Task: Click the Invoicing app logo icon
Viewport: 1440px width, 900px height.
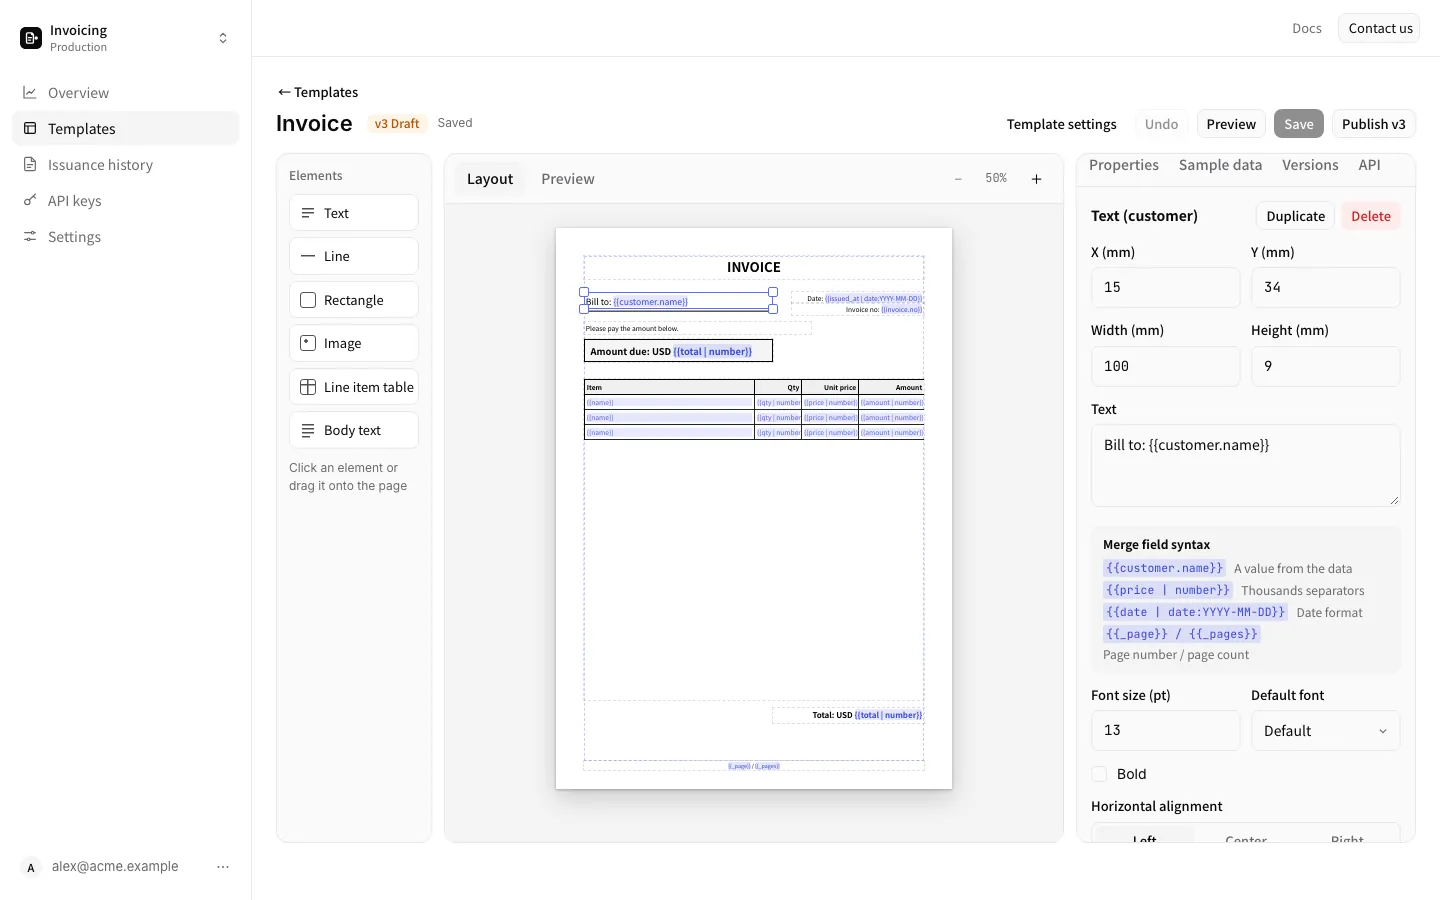Action: click(31, 38)
